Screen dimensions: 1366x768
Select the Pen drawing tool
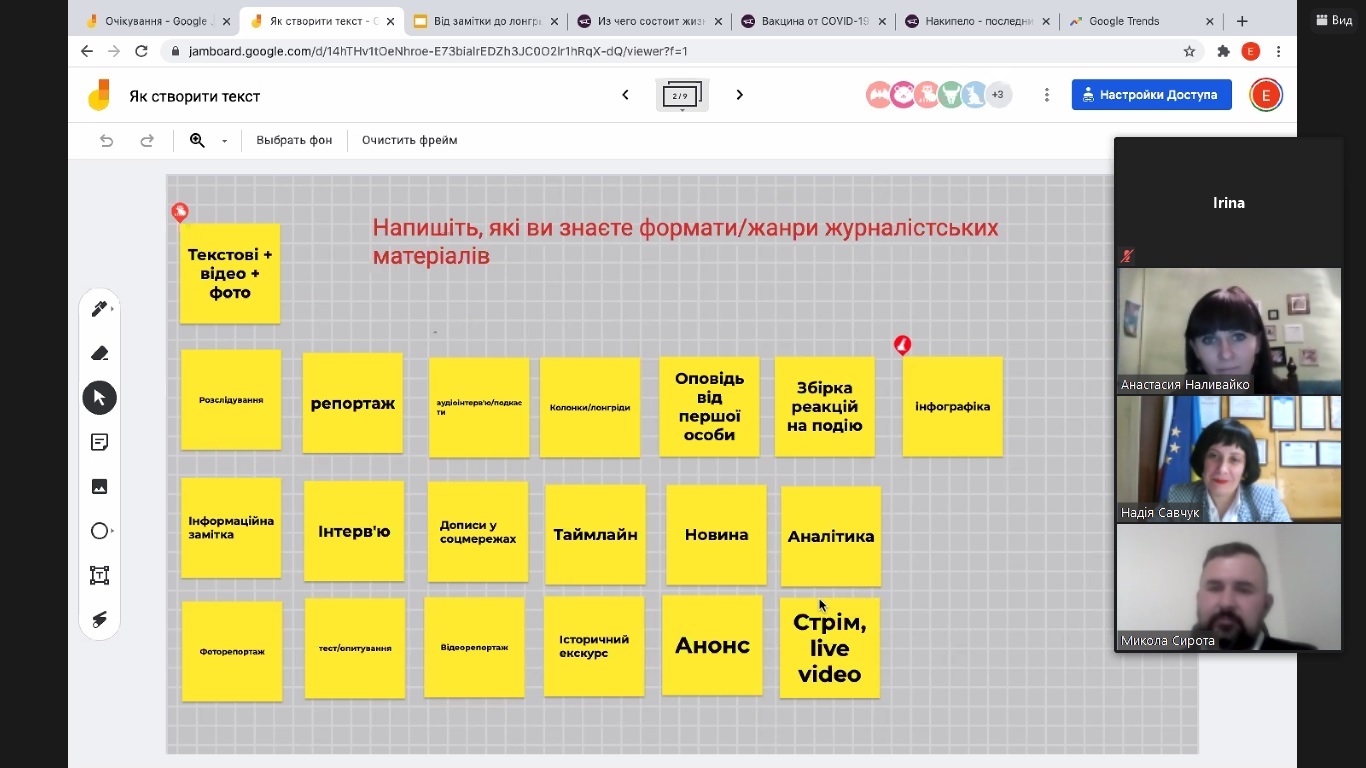pyautogui.click(x=99, y=309)
